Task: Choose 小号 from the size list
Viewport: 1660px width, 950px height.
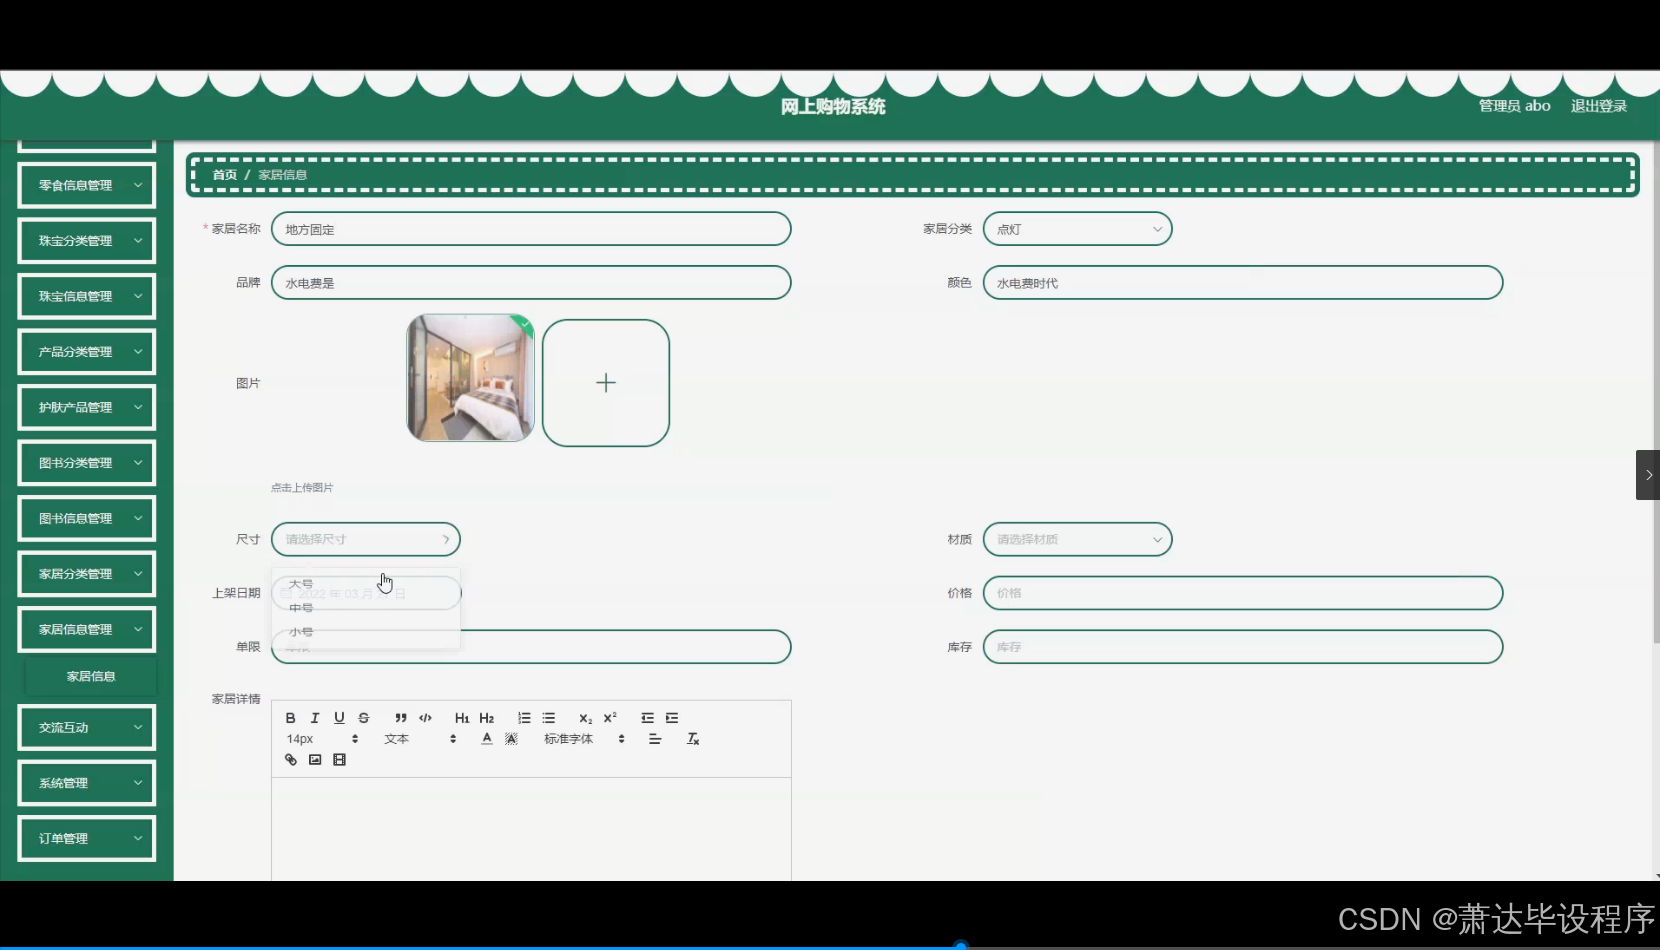Action: [x=366, y=632]
